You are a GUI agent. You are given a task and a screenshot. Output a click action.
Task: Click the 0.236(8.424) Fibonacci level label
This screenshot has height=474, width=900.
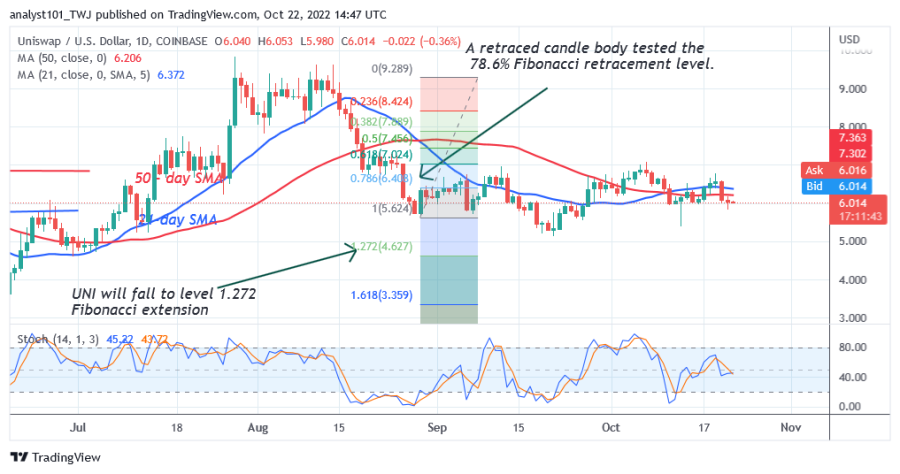tap(381, 102)
